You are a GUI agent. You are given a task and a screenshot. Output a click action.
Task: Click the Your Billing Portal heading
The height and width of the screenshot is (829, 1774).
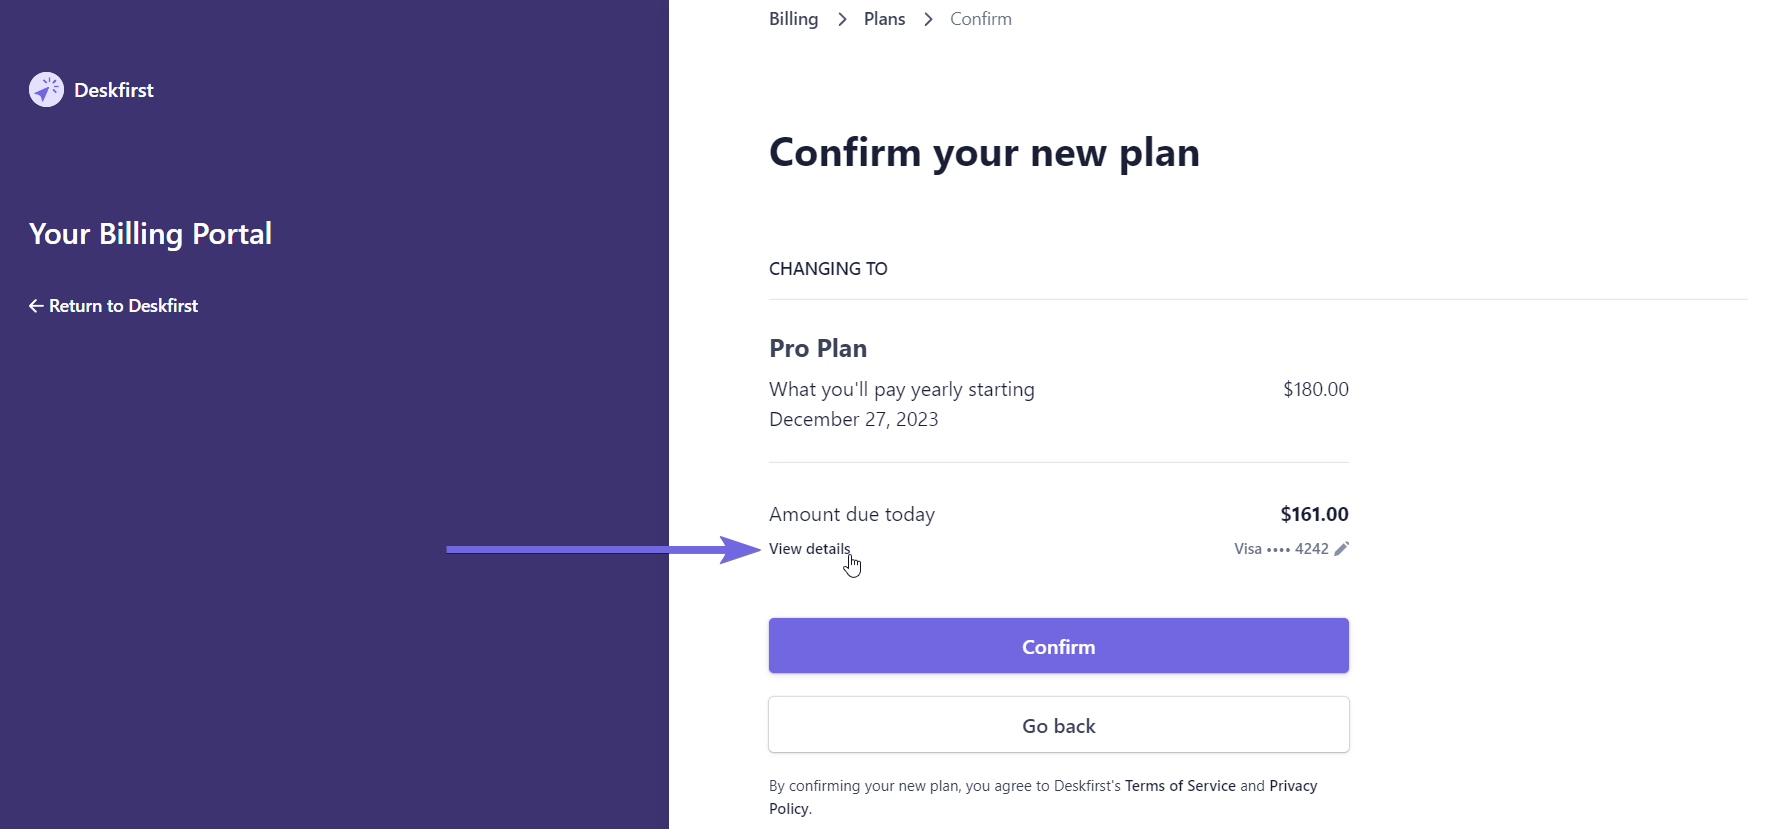tap(150, 234)
